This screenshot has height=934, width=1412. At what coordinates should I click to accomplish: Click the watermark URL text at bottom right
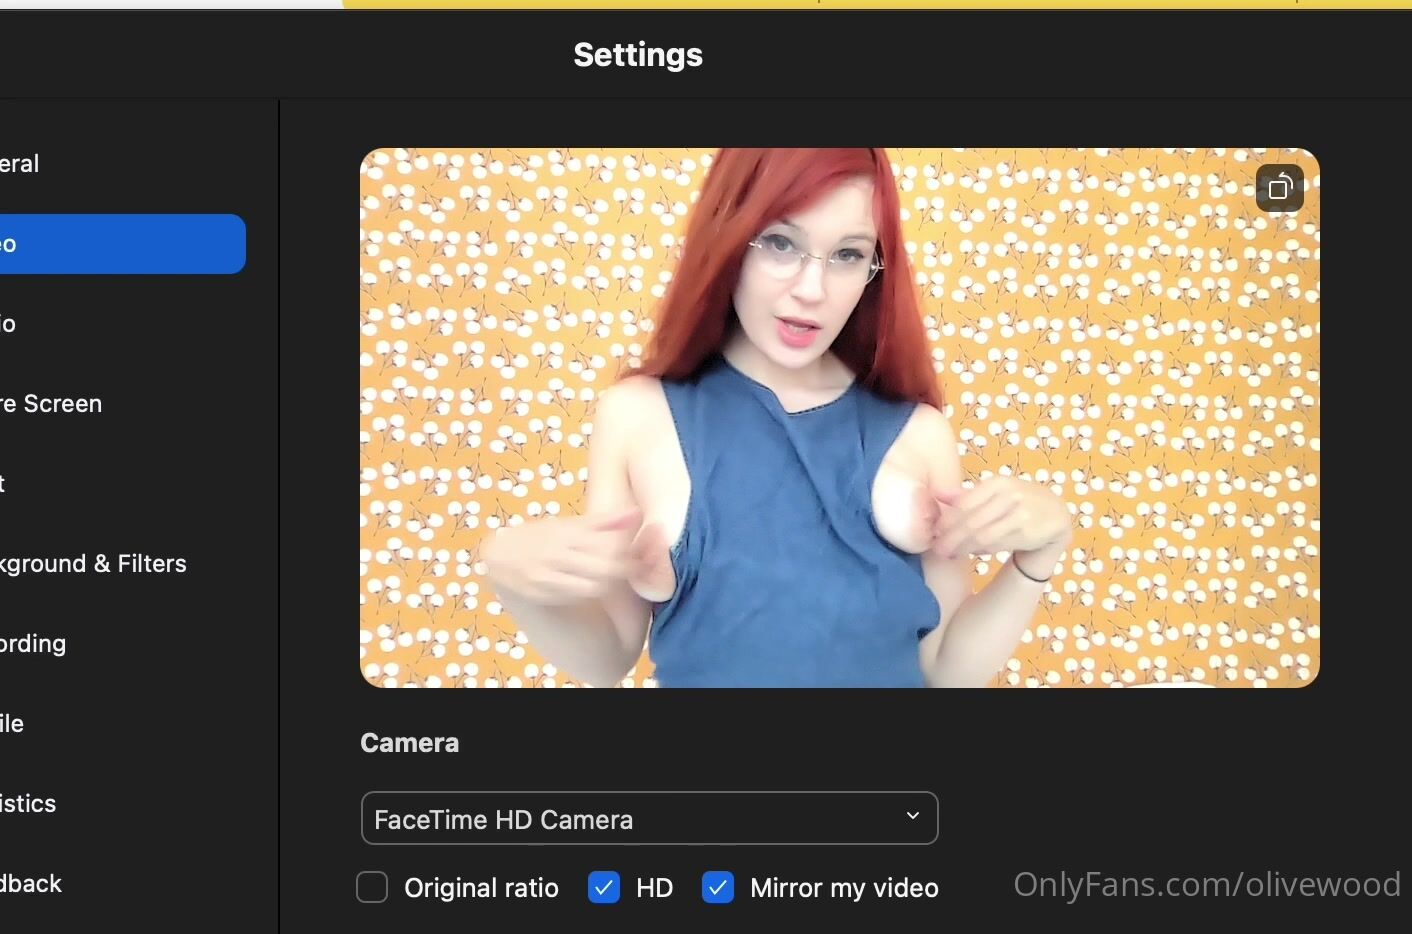point(1206,884)
